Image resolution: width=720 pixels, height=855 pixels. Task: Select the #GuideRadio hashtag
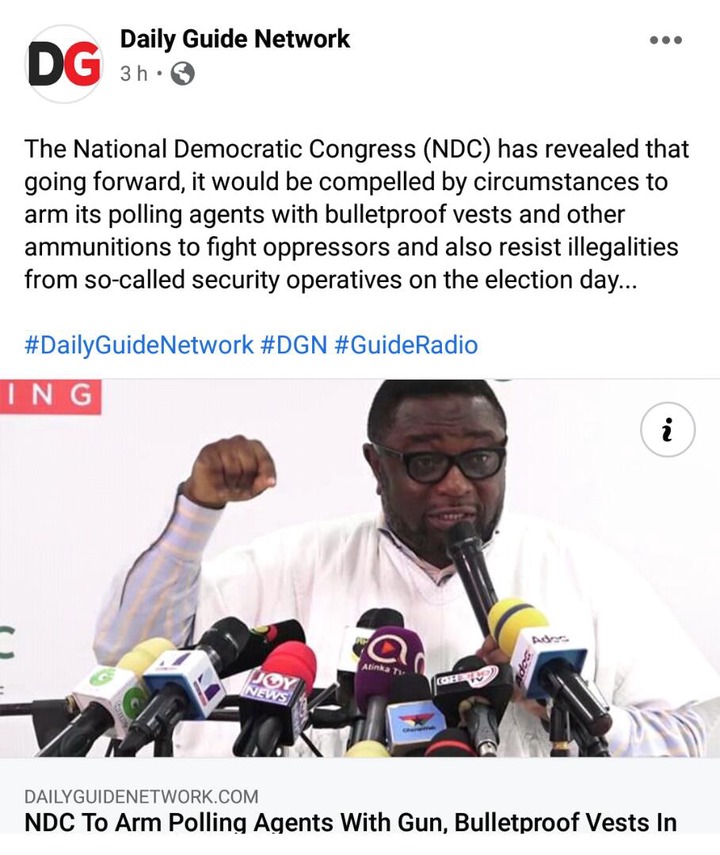point(406,345)
